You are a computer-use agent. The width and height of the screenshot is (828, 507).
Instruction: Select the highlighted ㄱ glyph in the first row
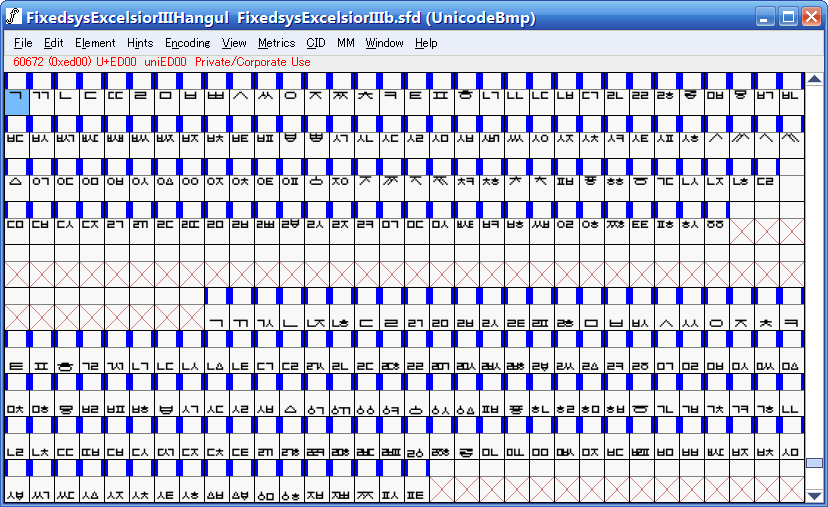[x=17, y=97]
